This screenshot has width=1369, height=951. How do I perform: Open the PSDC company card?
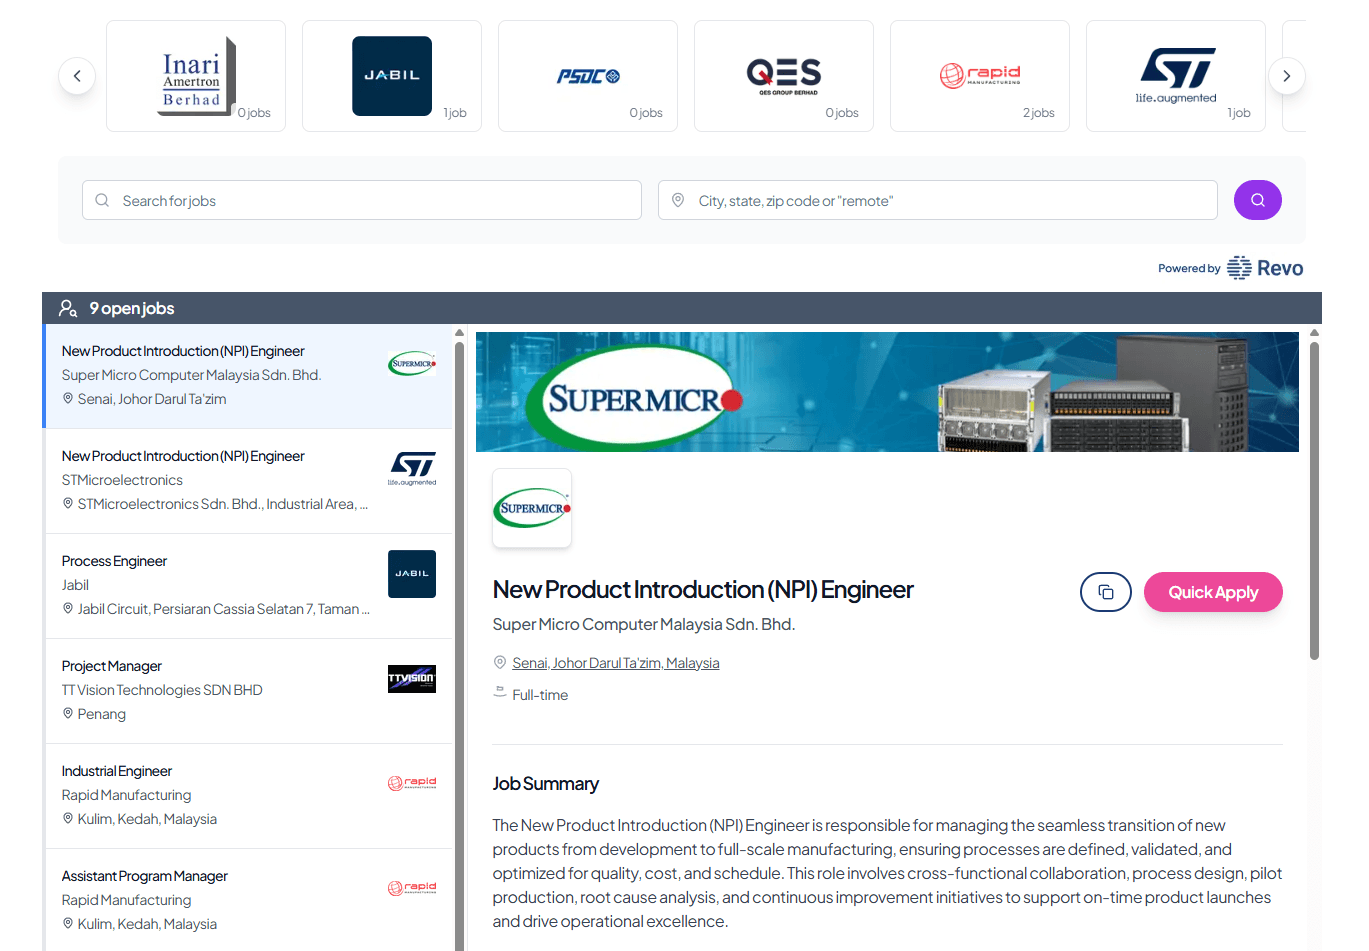tap(587, 76)
